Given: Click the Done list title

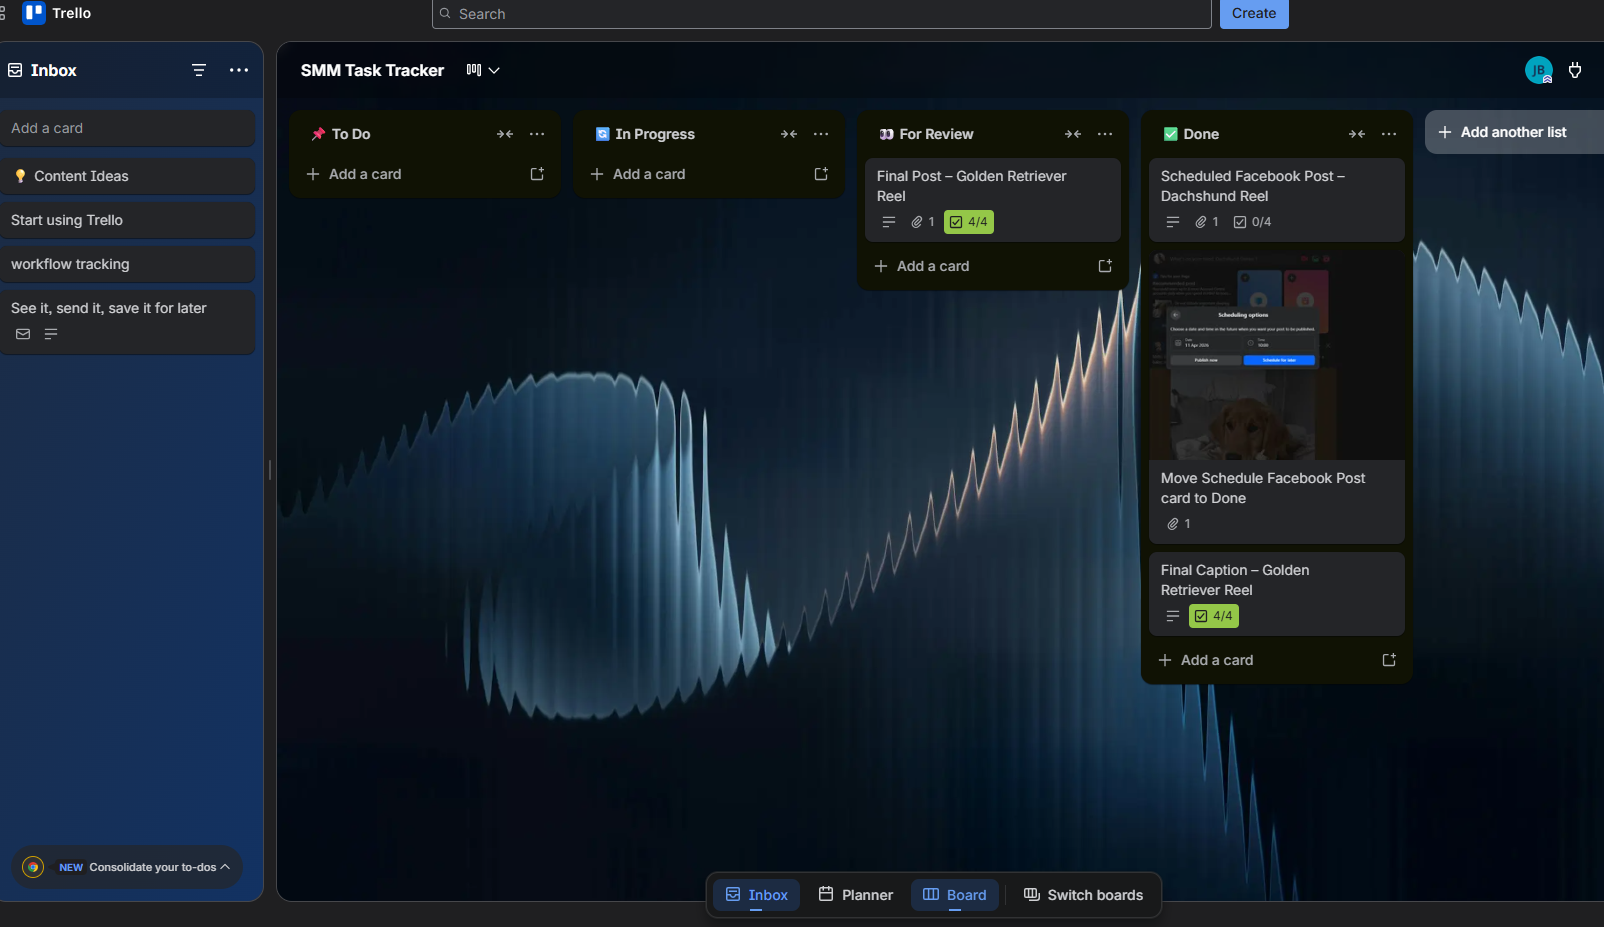Looking at the screenshot, I should [x=1201, y=134].
